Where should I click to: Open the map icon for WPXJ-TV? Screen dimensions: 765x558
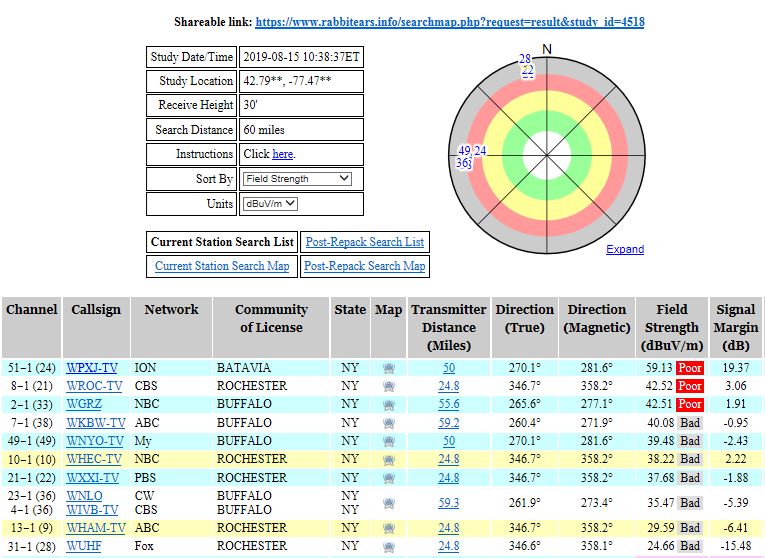tap(388, 368)
